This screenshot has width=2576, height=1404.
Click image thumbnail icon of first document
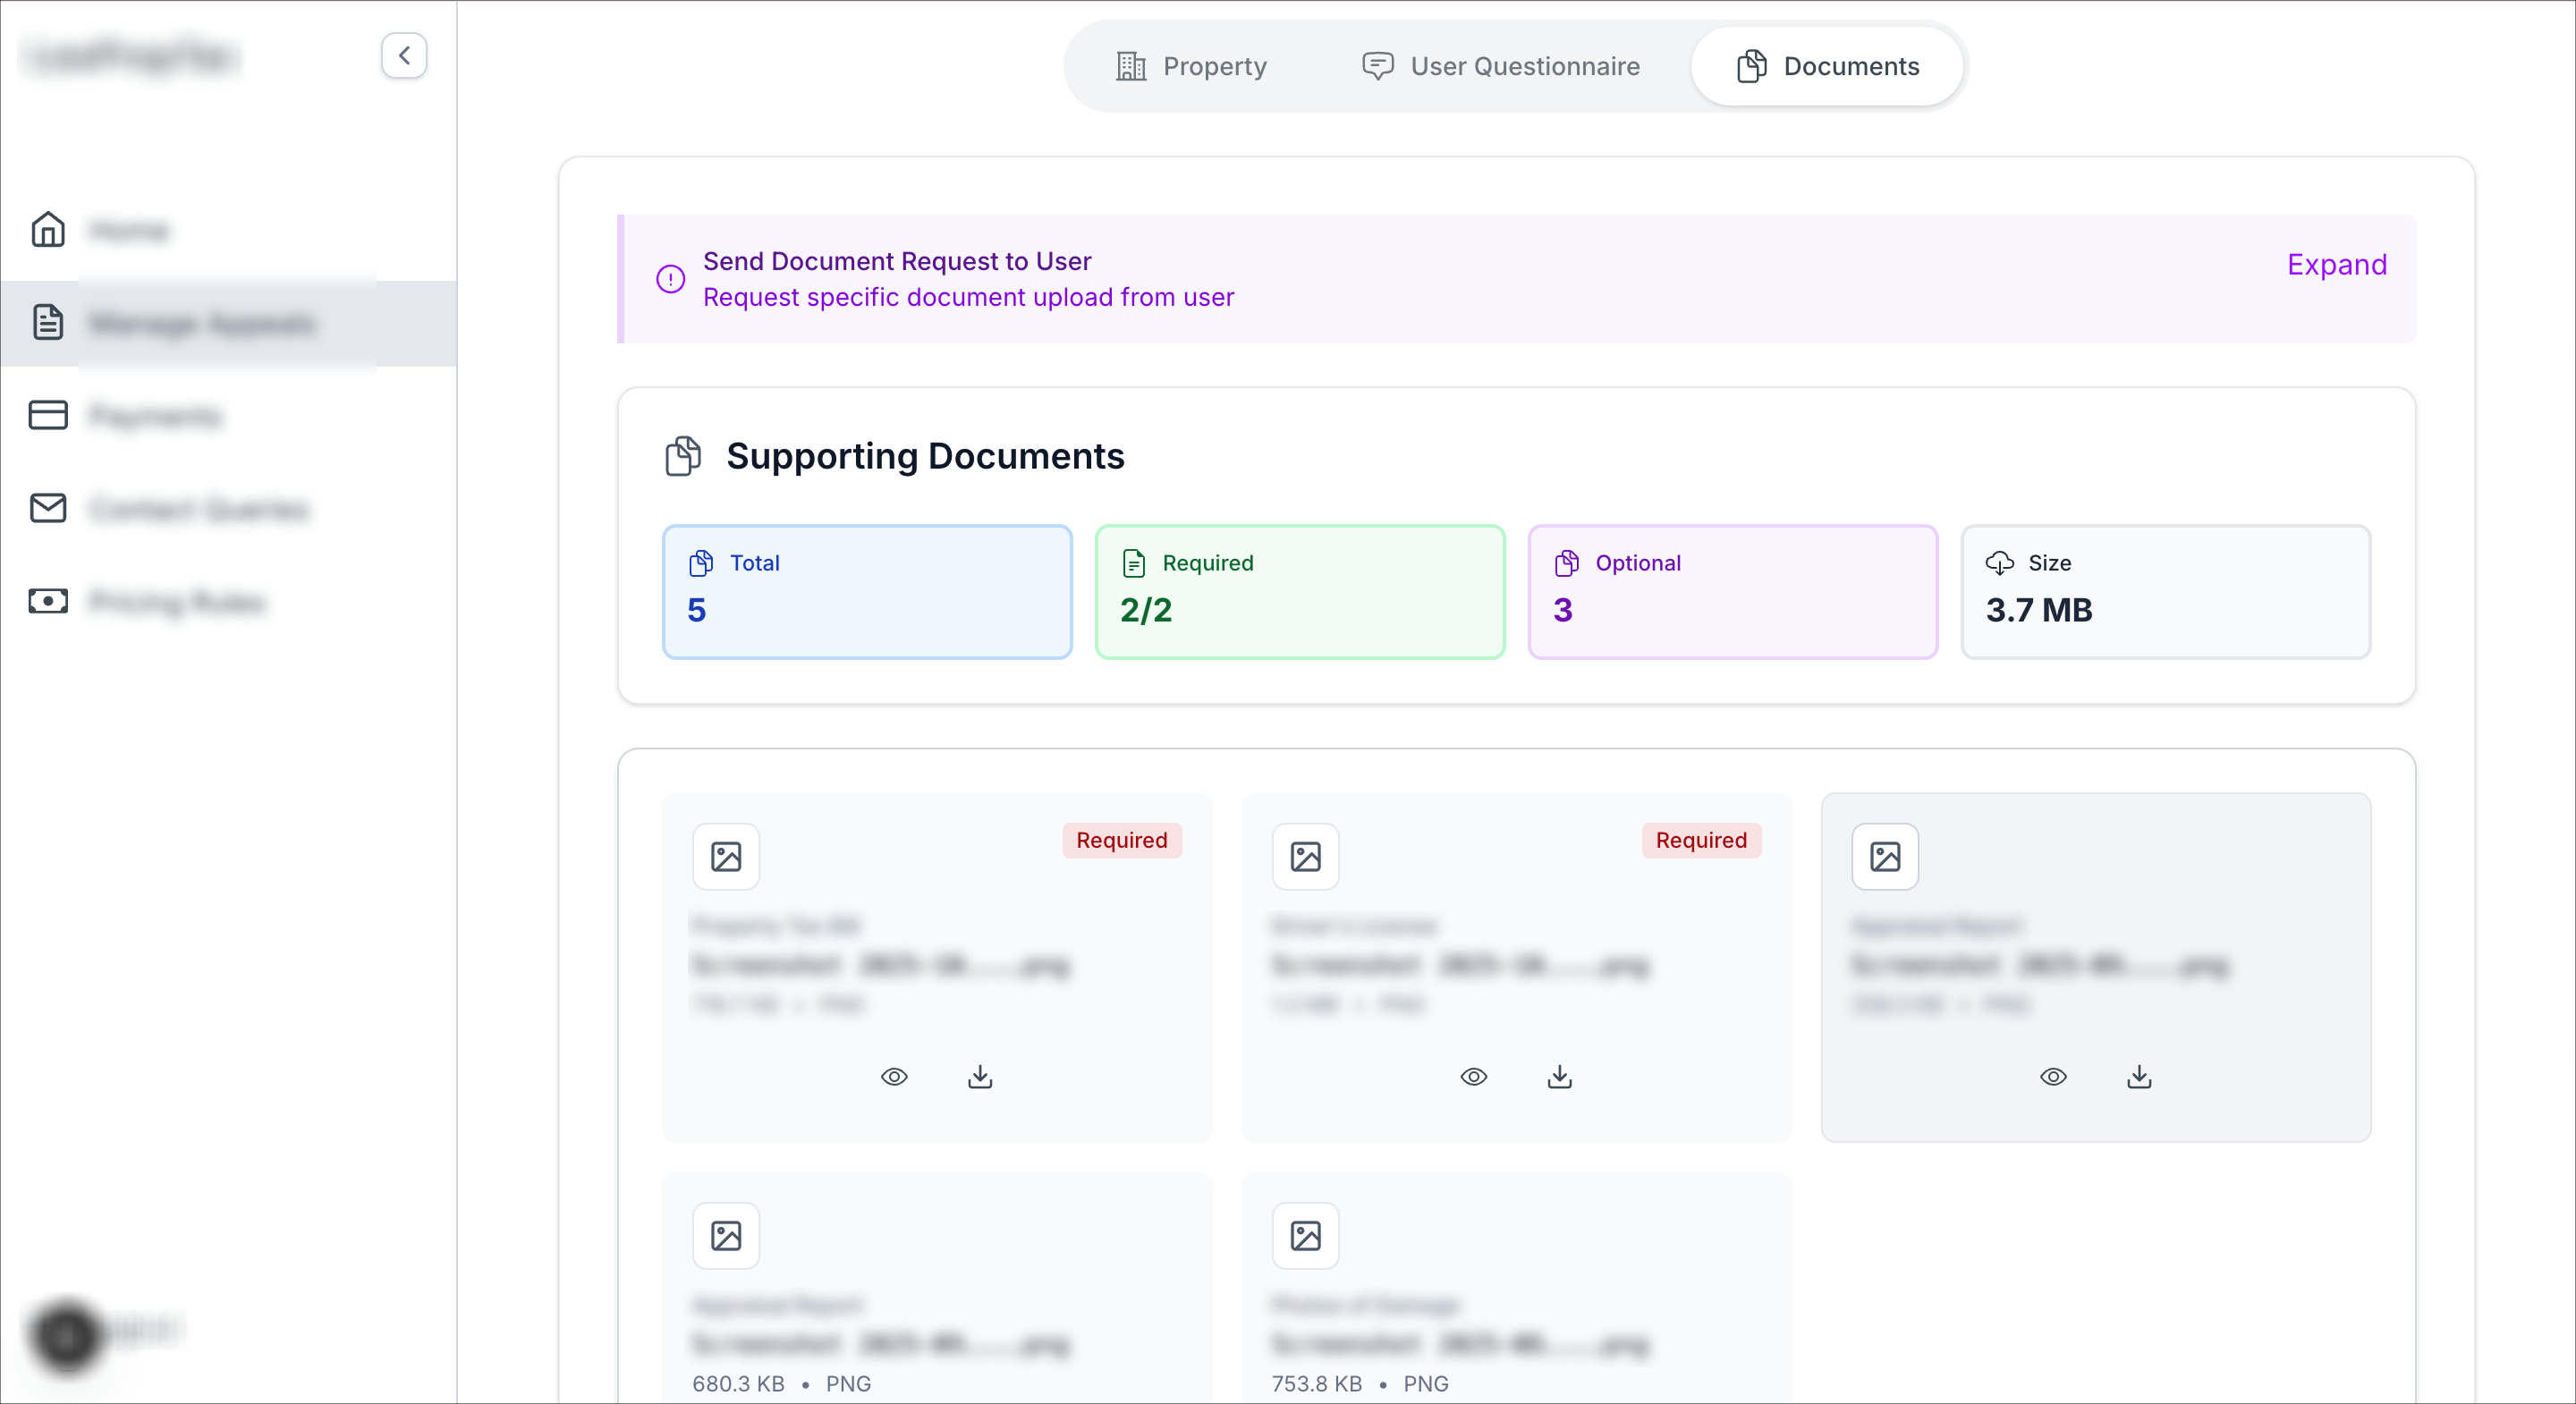(x=726, y=857)
